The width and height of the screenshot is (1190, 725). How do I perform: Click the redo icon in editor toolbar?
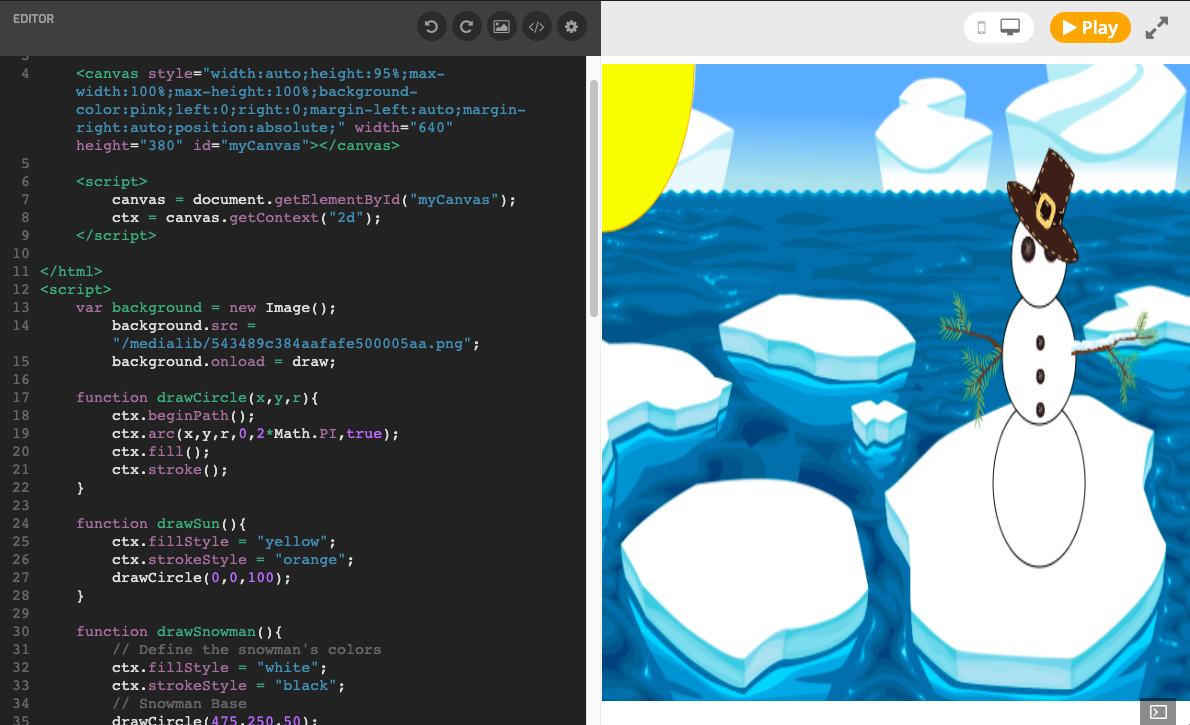tap(466, 27)
